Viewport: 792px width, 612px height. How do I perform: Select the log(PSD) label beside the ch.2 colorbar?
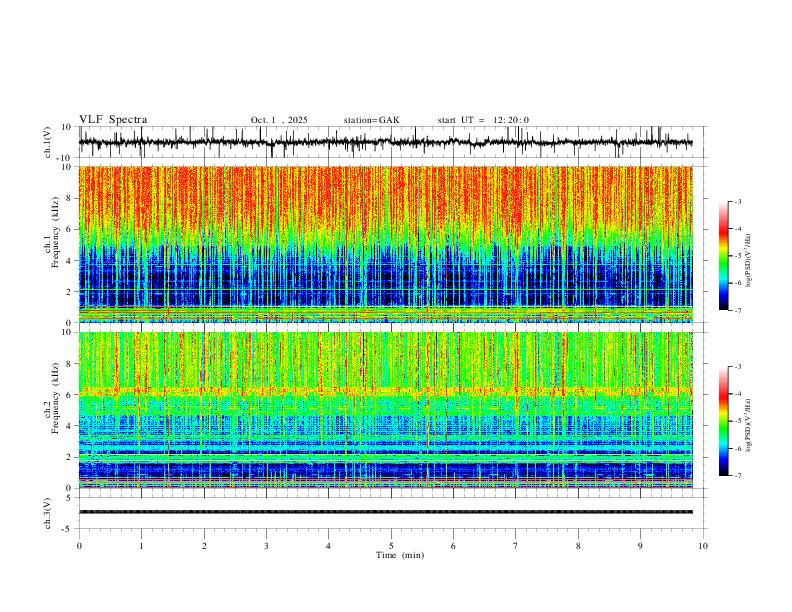click(x=748, y=426)
